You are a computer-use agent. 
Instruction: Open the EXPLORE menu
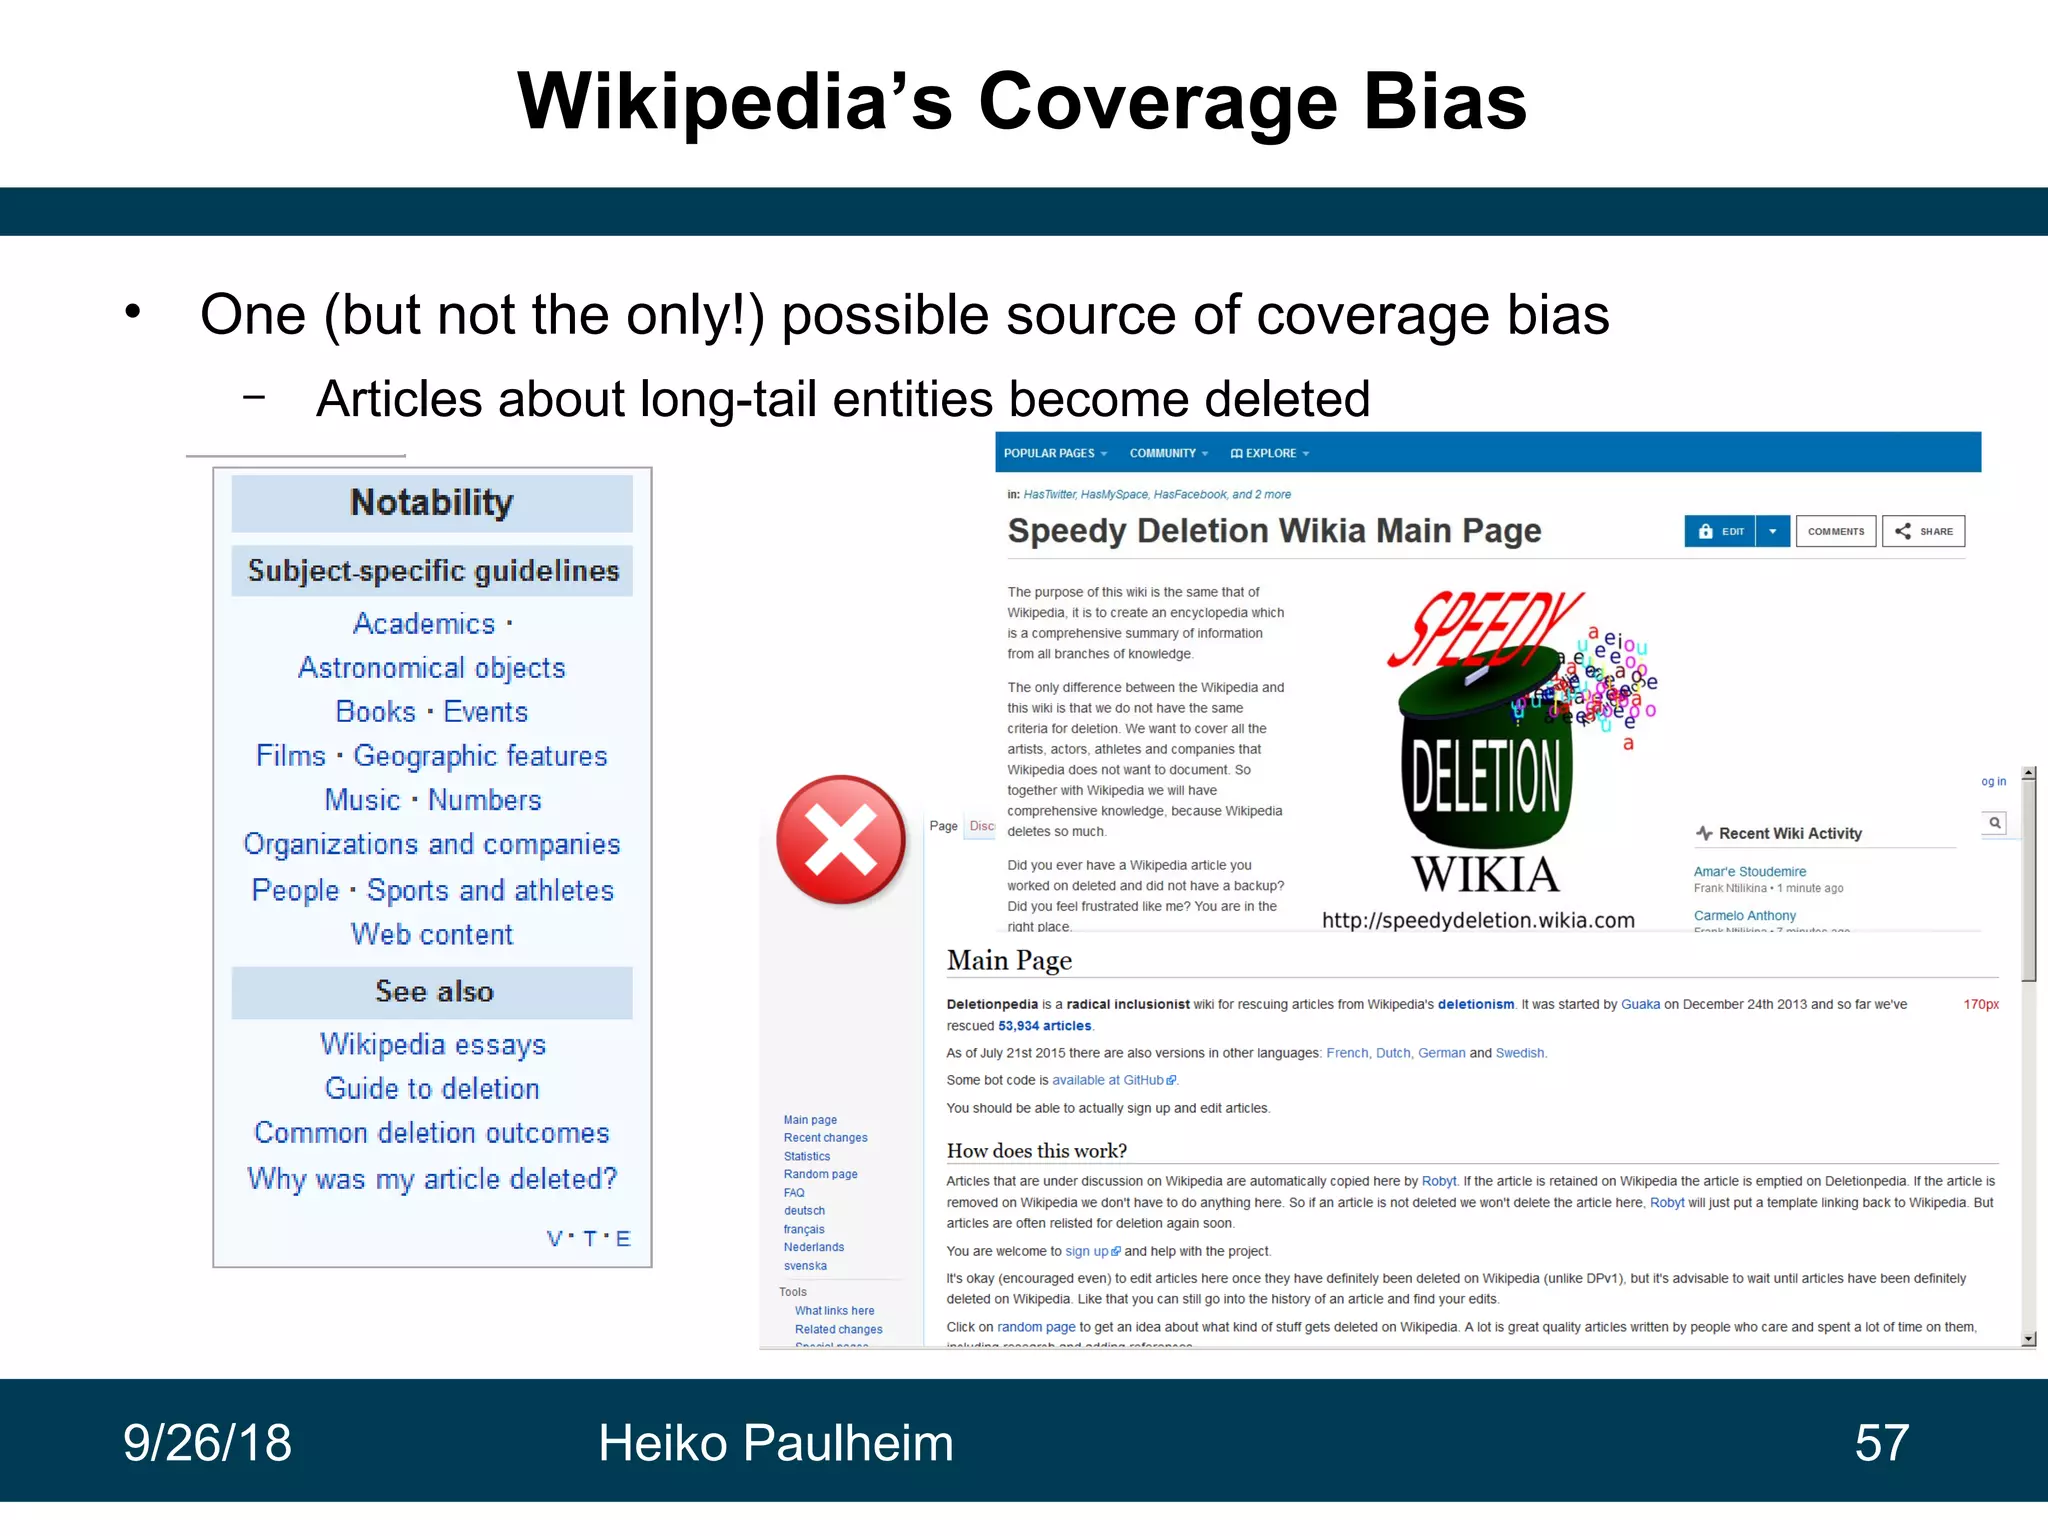1270,453
